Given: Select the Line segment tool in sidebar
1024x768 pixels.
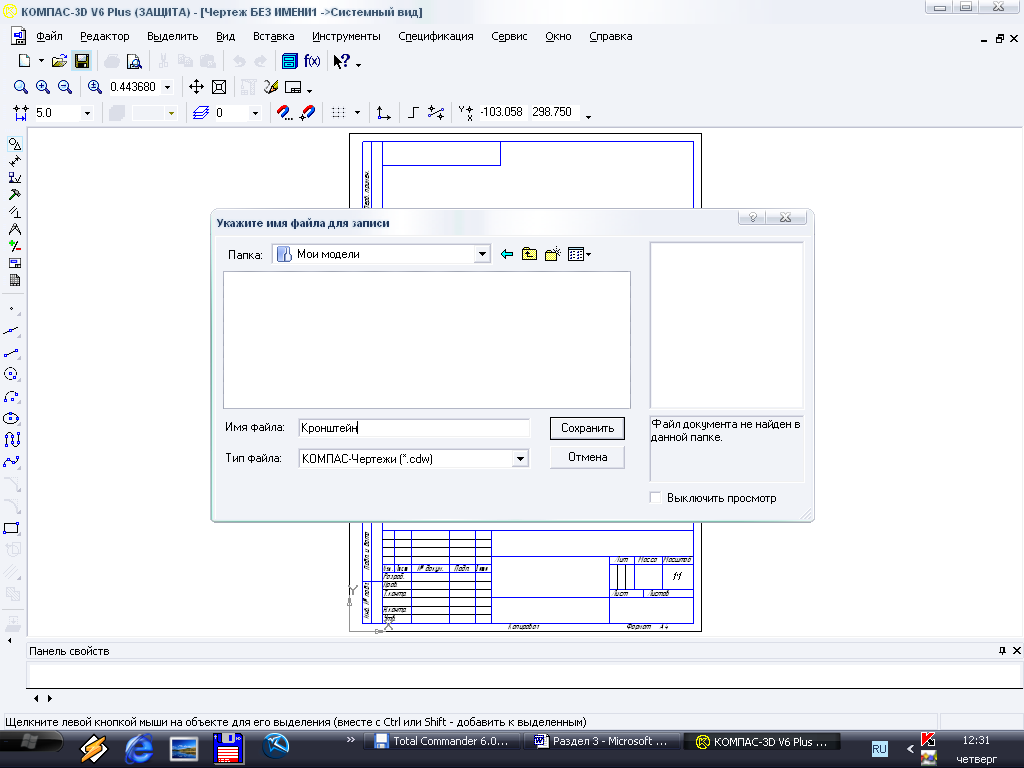Looking at the screenshot, I should tap(12, 353).
